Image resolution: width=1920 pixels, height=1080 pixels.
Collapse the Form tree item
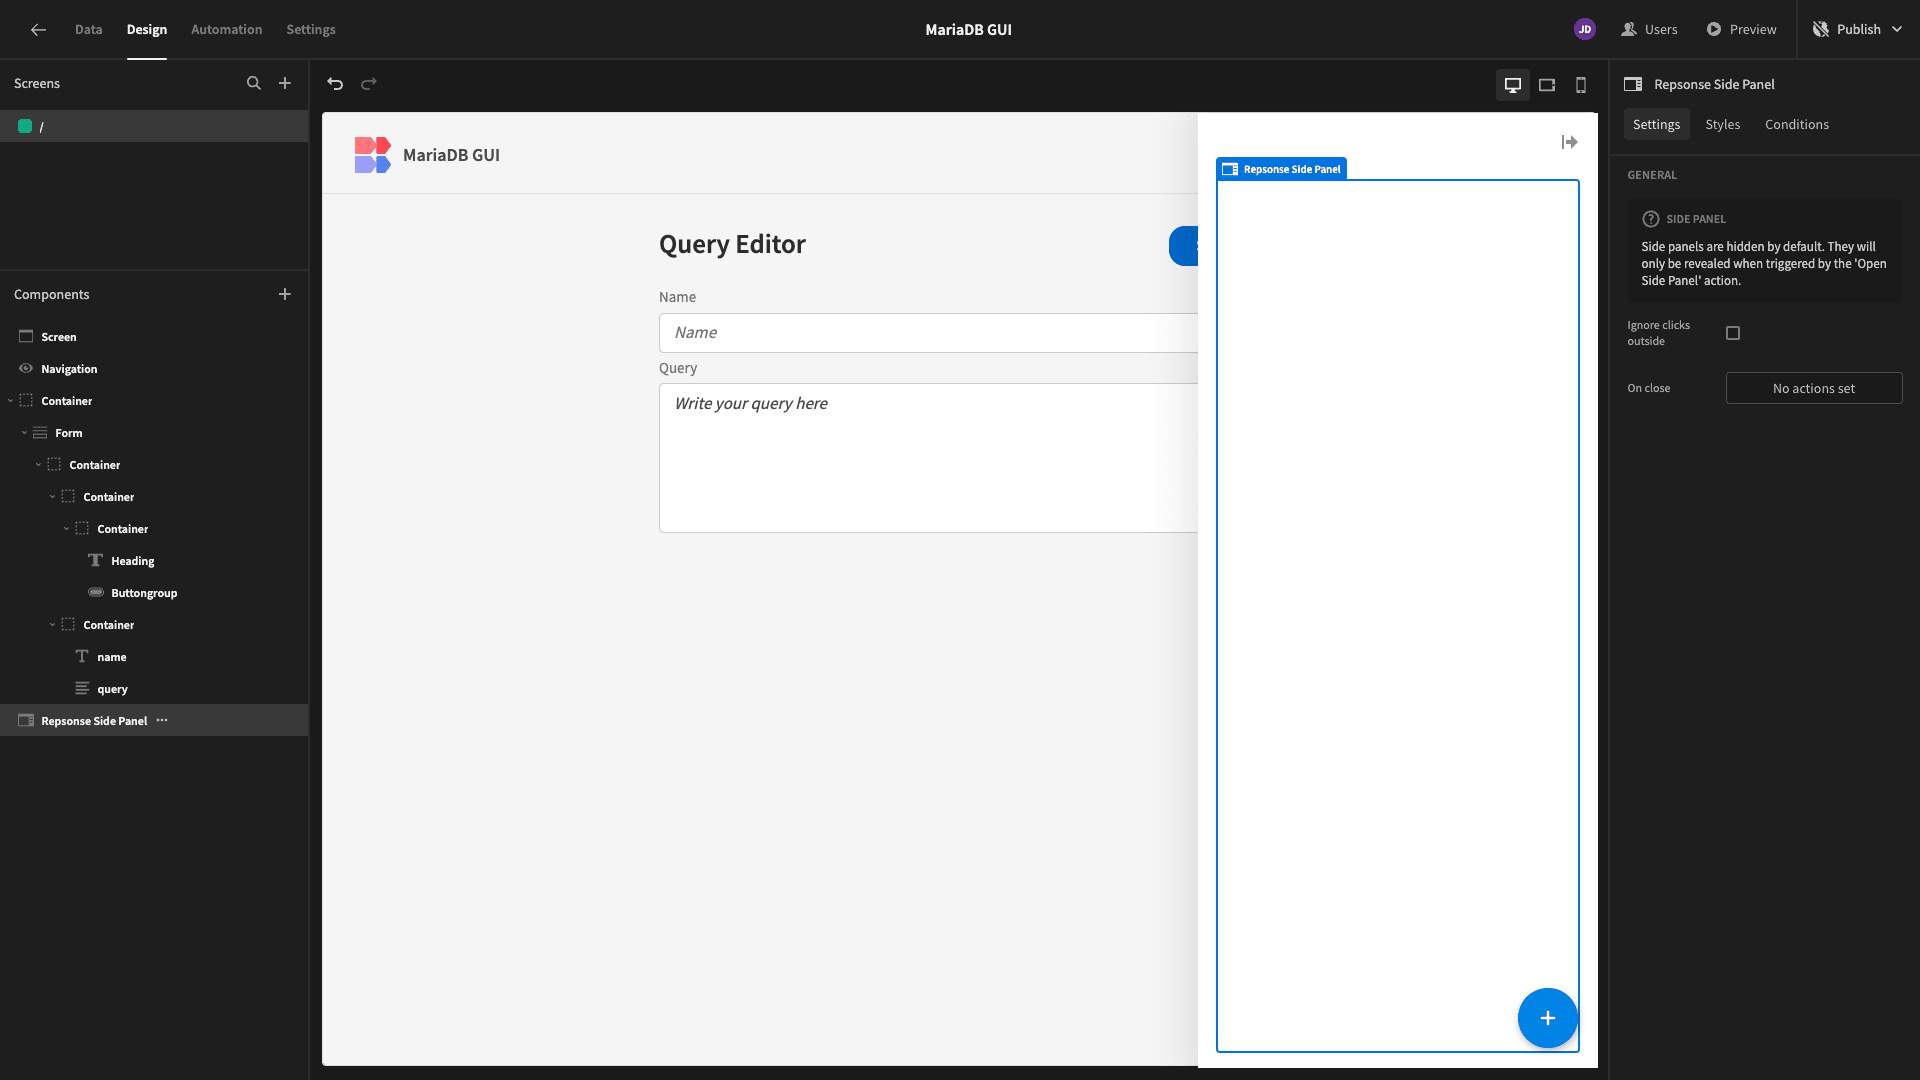point(24,433)
